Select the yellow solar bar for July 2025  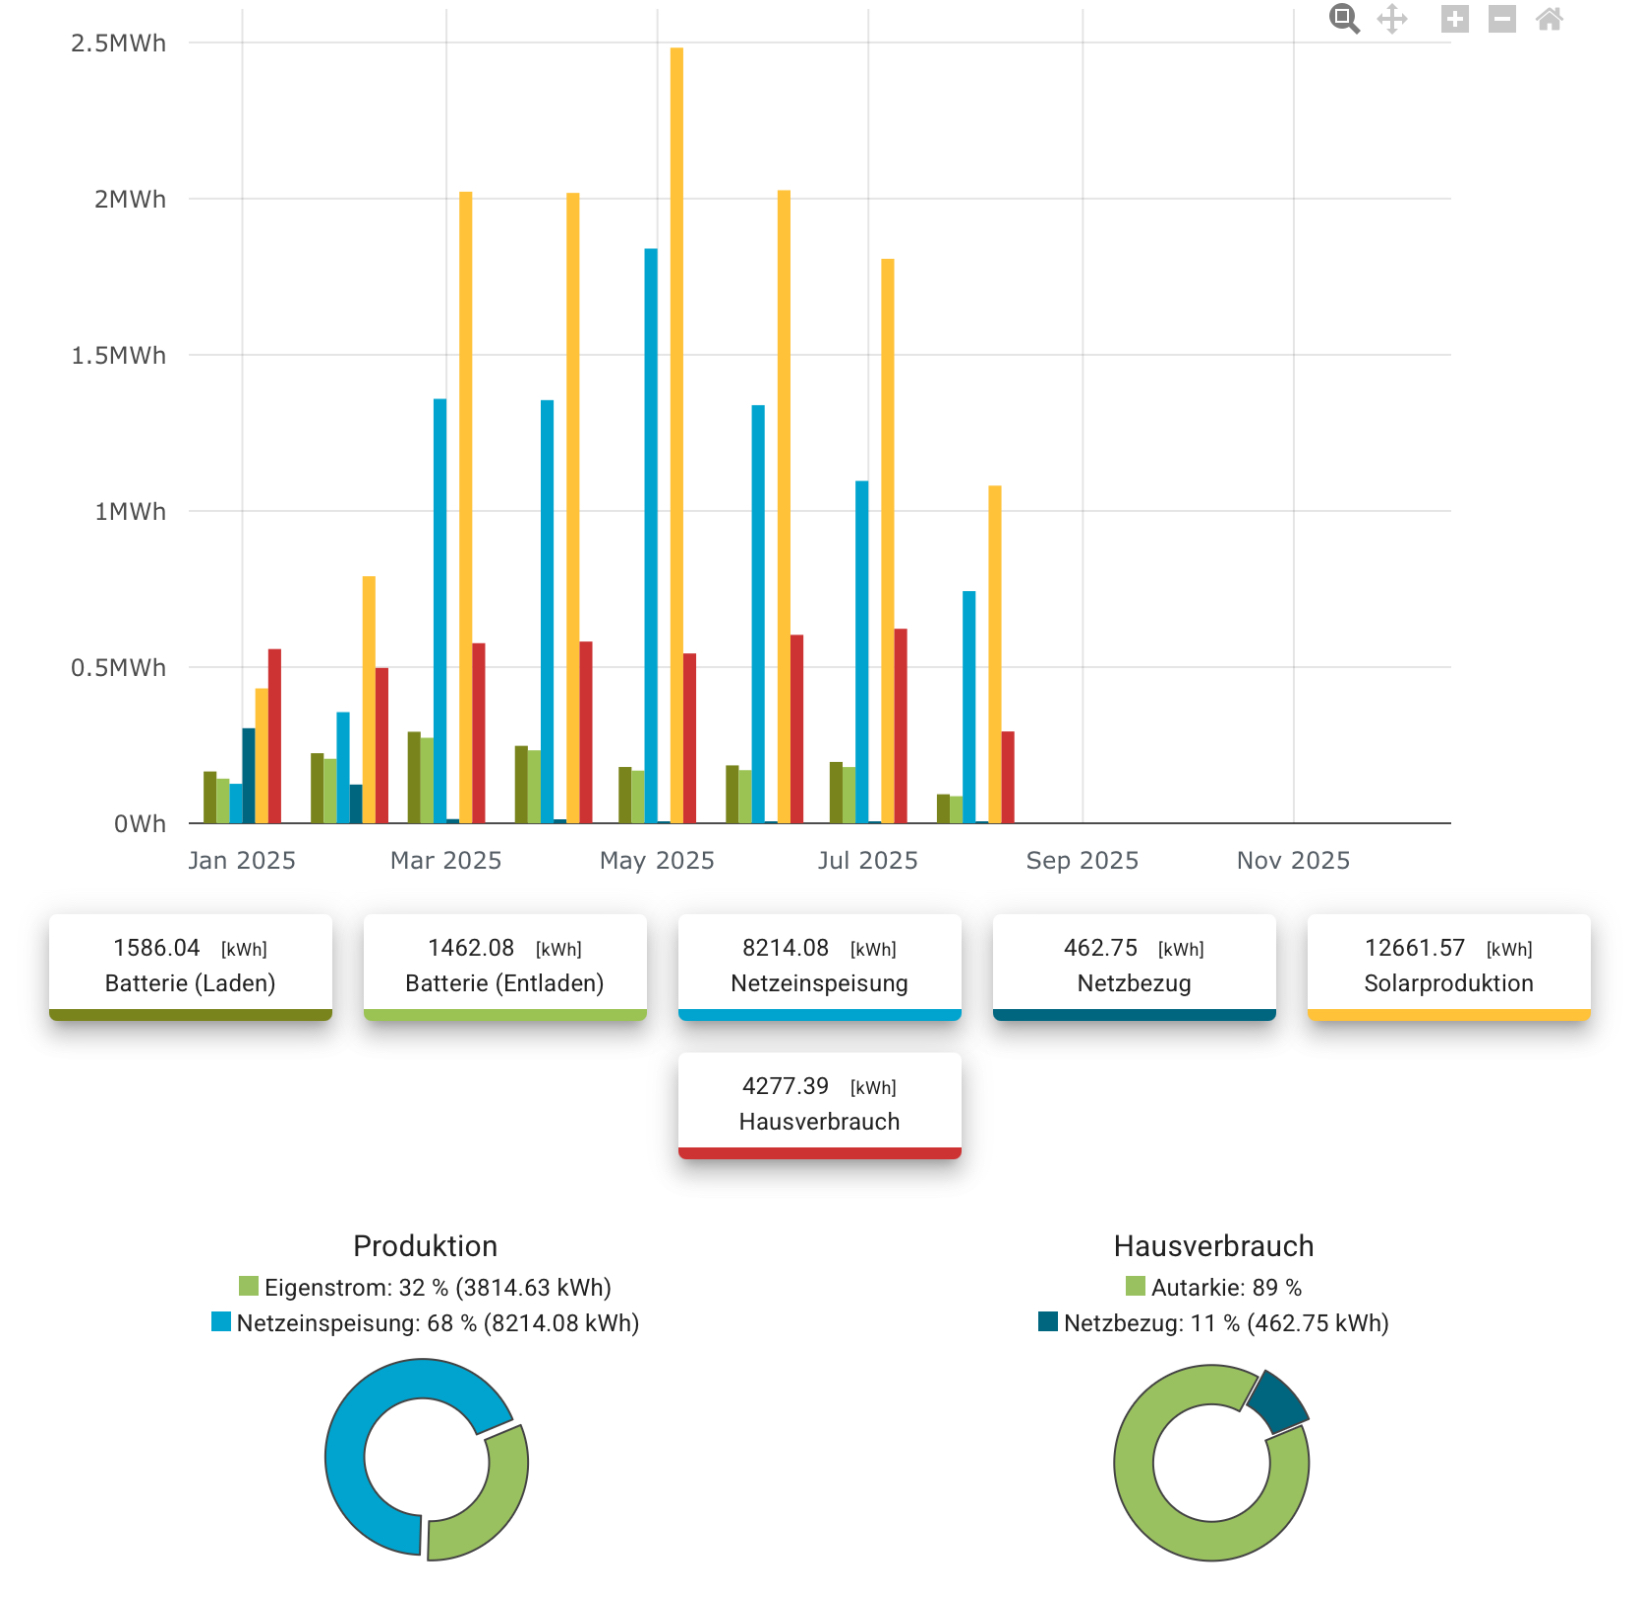pos(888,541)
